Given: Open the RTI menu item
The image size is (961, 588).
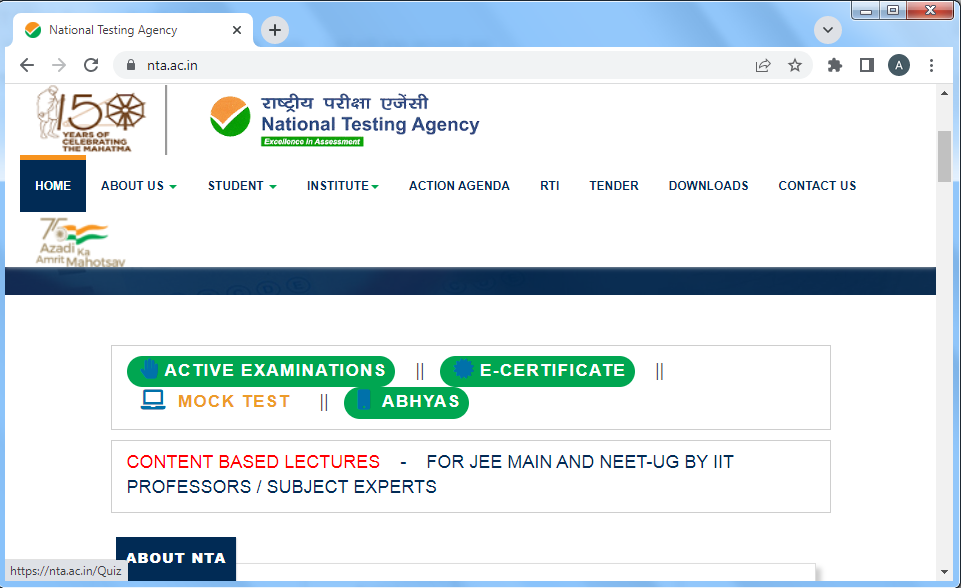Looking at the screenshot, I should (550, 186).
